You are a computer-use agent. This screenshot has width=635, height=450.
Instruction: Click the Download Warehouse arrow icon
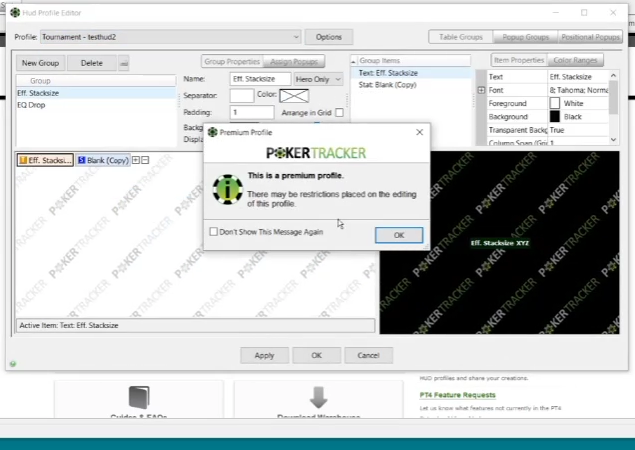[319, 397]
